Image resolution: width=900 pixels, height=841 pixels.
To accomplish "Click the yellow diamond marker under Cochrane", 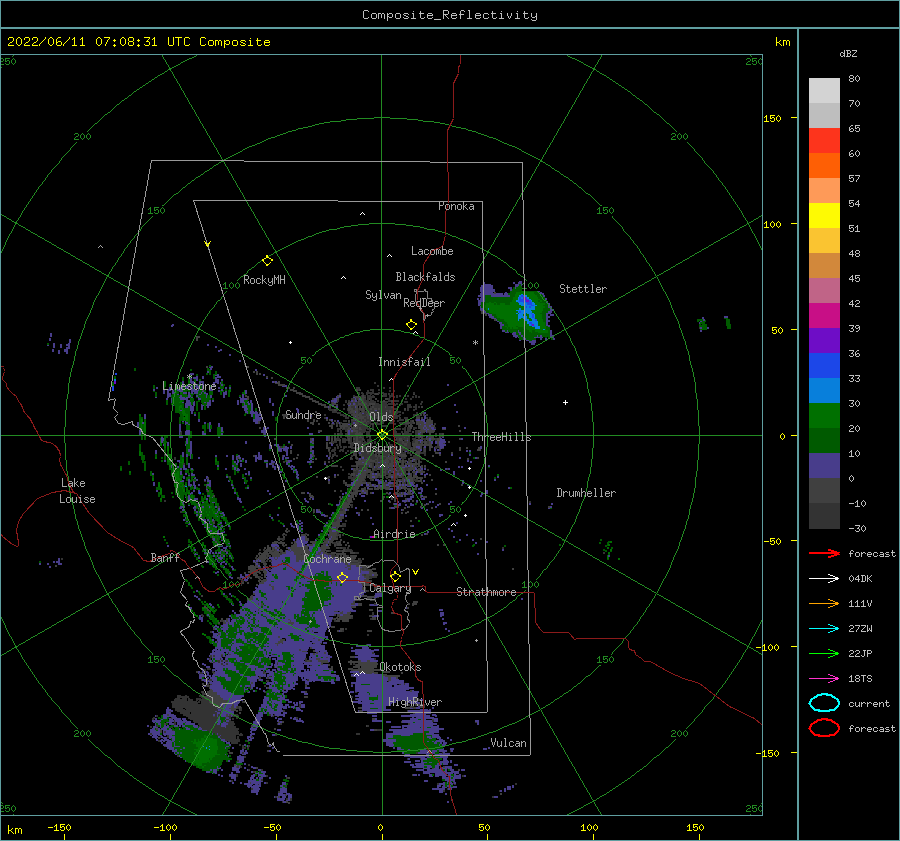I will point(342,577).
